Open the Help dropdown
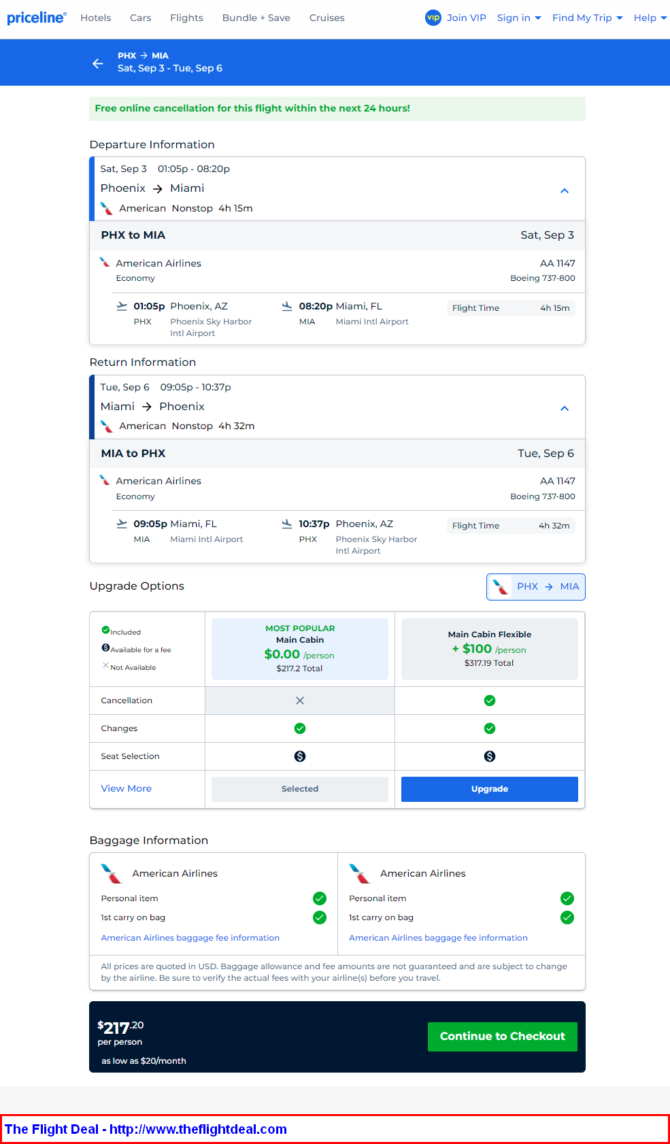 (x=649, y=18)
